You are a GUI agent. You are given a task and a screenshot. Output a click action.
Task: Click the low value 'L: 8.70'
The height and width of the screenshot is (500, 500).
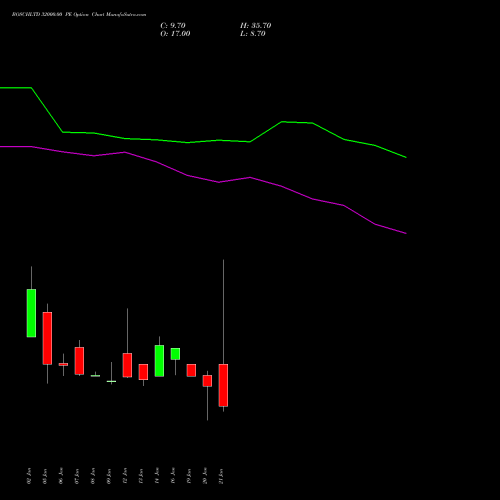pyautogui.click(x=253, y=34)
